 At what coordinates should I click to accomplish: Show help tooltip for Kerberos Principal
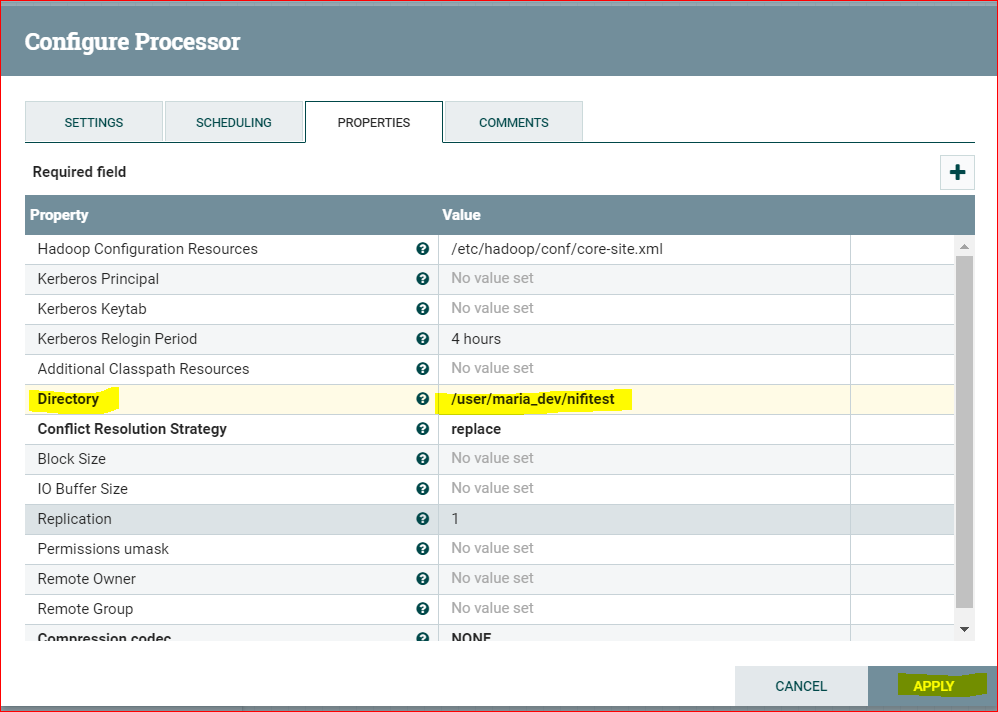click(x=422, y=279)
